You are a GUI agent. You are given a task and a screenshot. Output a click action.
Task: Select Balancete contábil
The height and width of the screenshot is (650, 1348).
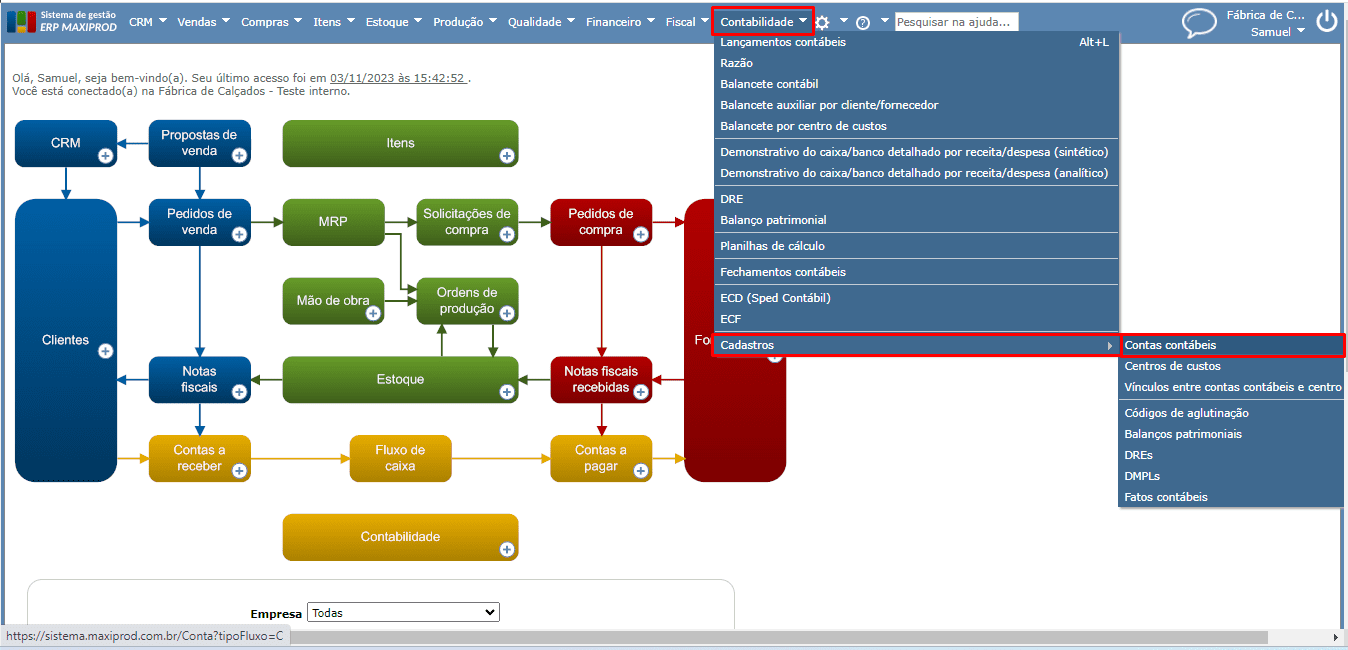pos(916,84)
